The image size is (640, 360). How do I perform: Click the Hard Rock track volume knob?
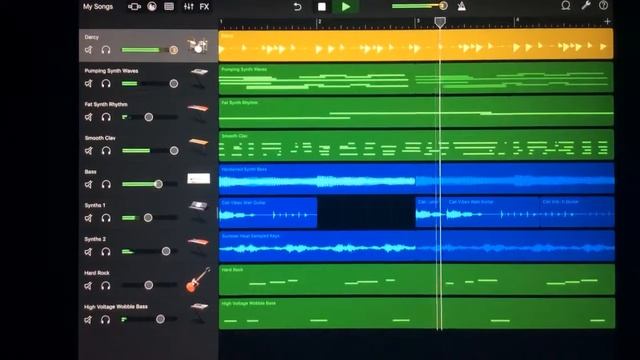coord(149,285)
